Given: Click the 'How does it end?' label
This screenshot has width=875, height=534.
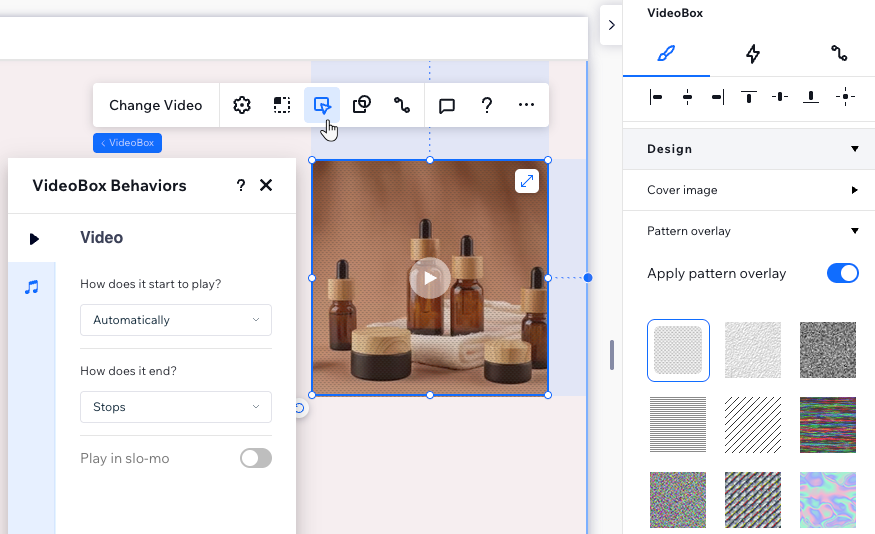Looking at the screenshot, I should click(128, 371).
